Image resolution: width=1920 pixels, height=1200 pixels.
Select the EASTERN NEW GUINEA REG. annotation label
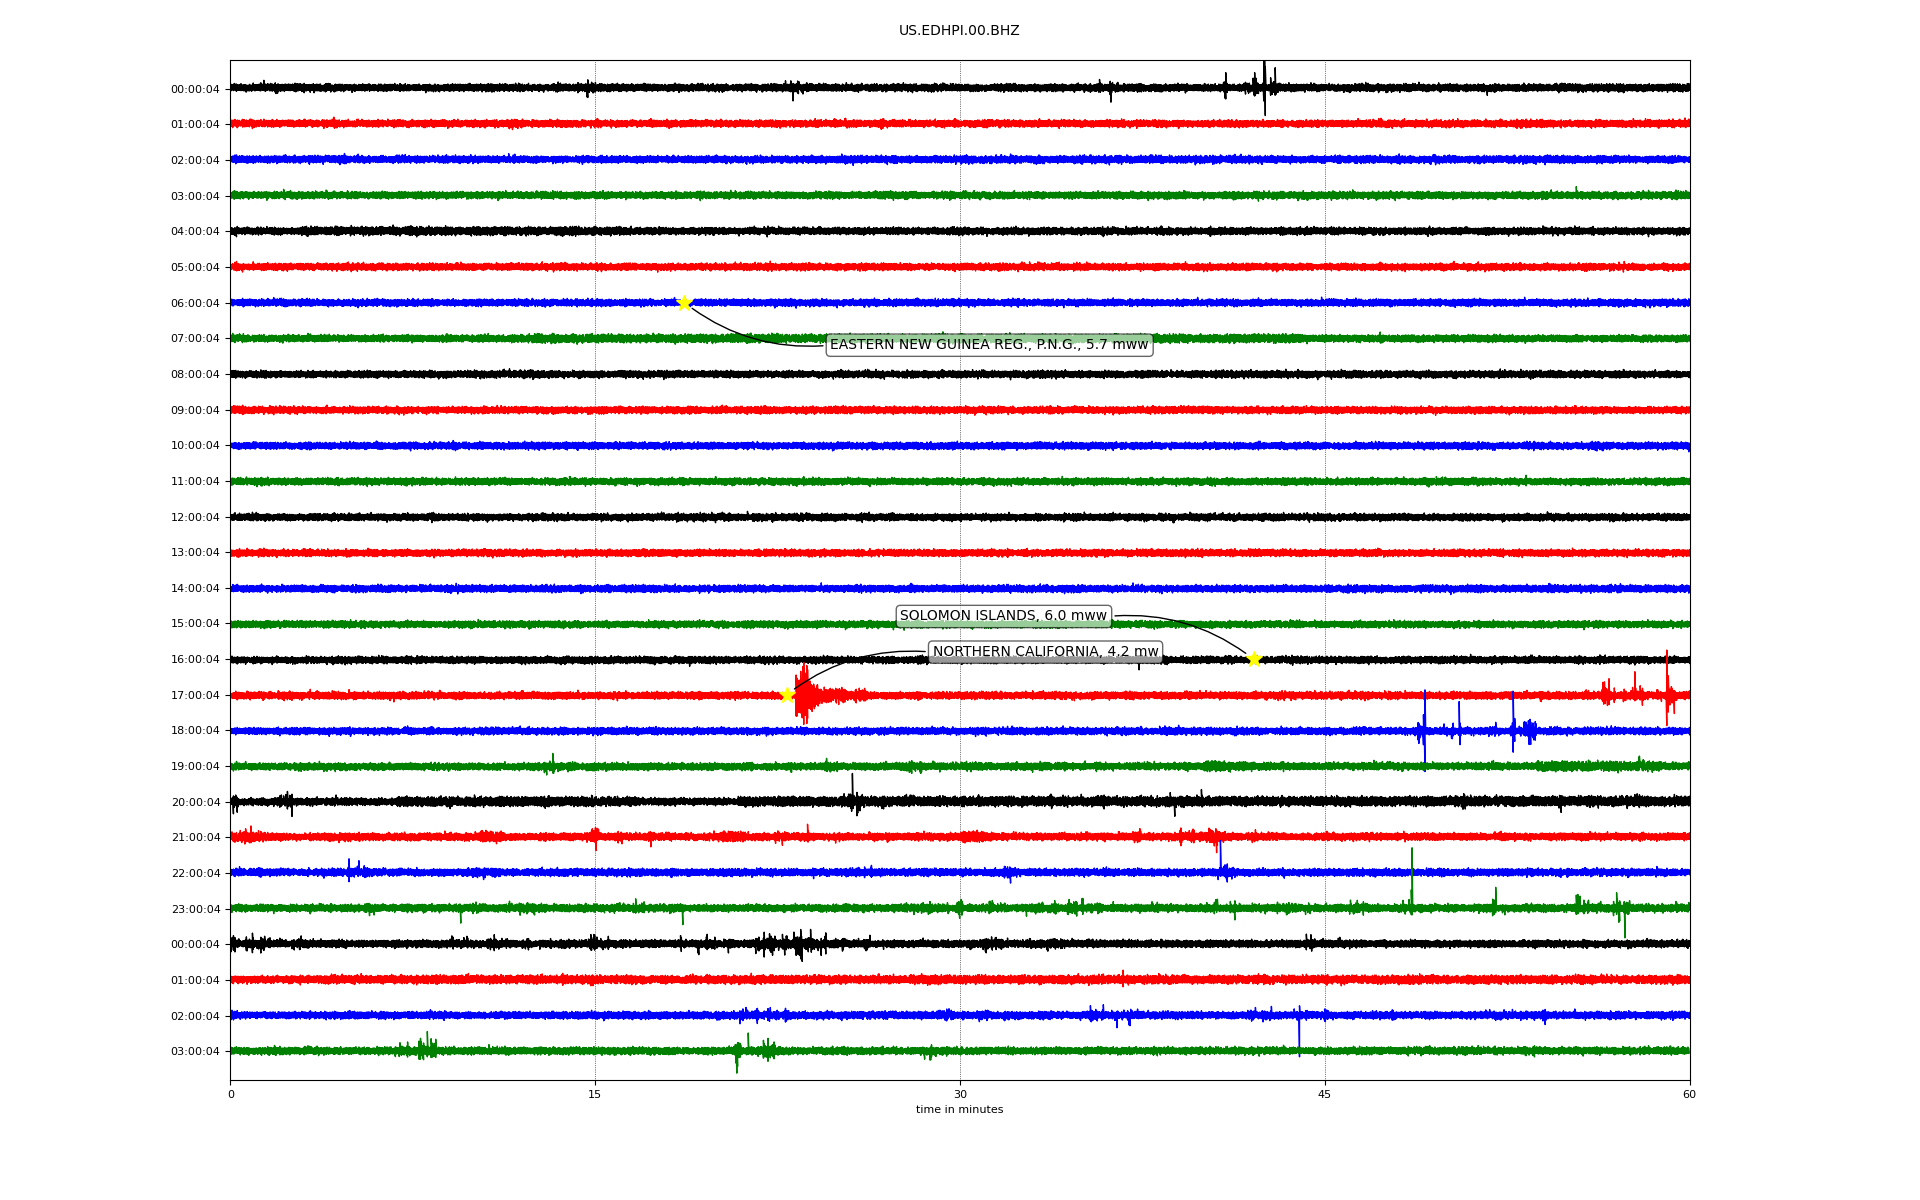click(988, 345)
